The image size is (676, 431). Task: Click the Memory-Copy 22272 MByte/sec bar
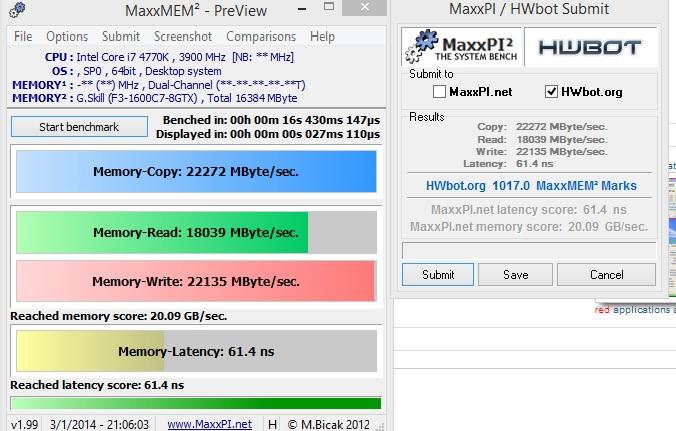point(196,171)
